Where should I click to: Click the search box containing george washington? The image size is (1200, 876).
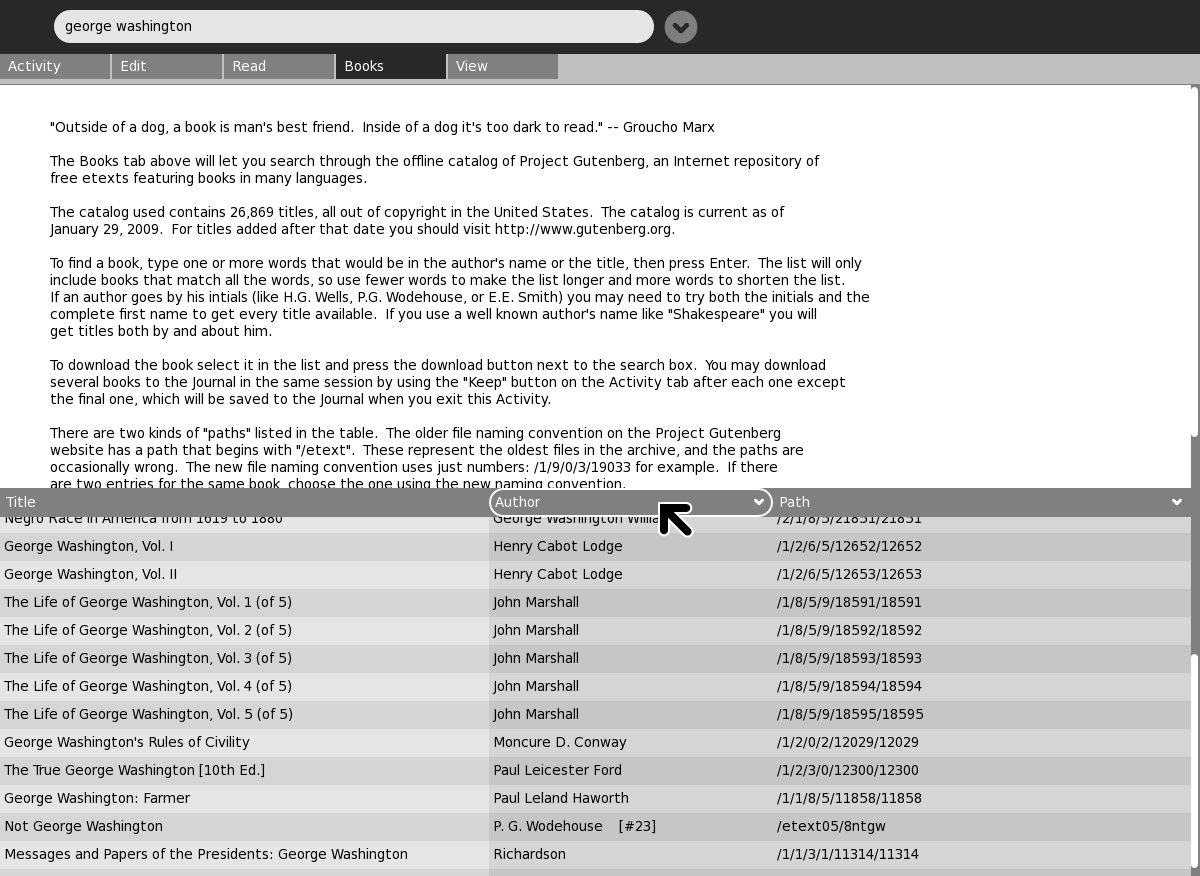coord(353,27)
